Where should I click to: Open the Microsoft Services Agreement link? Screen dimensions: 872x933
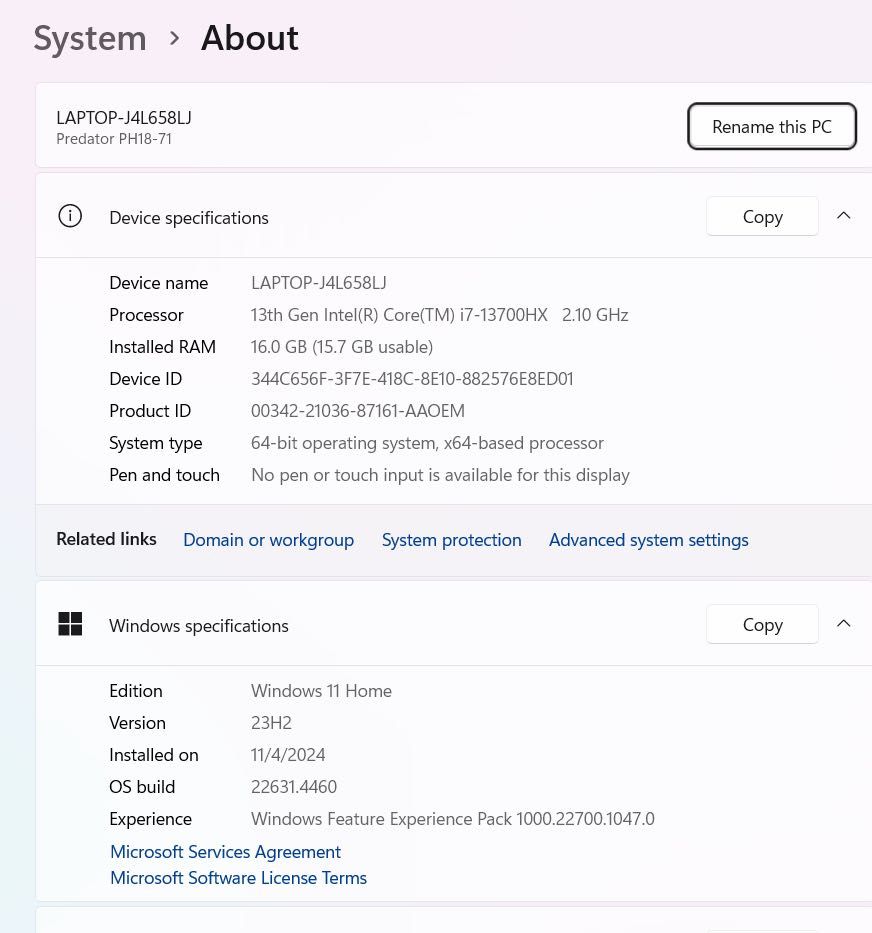click(226, 851)
